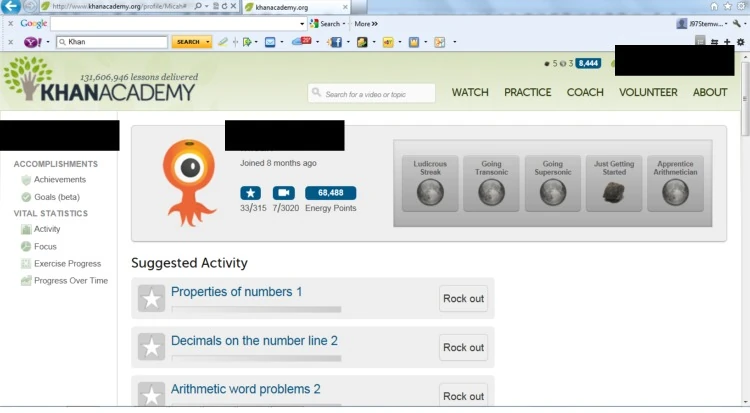The image size is (750, 413).
Task: Click the Ludicrous Streak badge
Action: click(430, 183)
